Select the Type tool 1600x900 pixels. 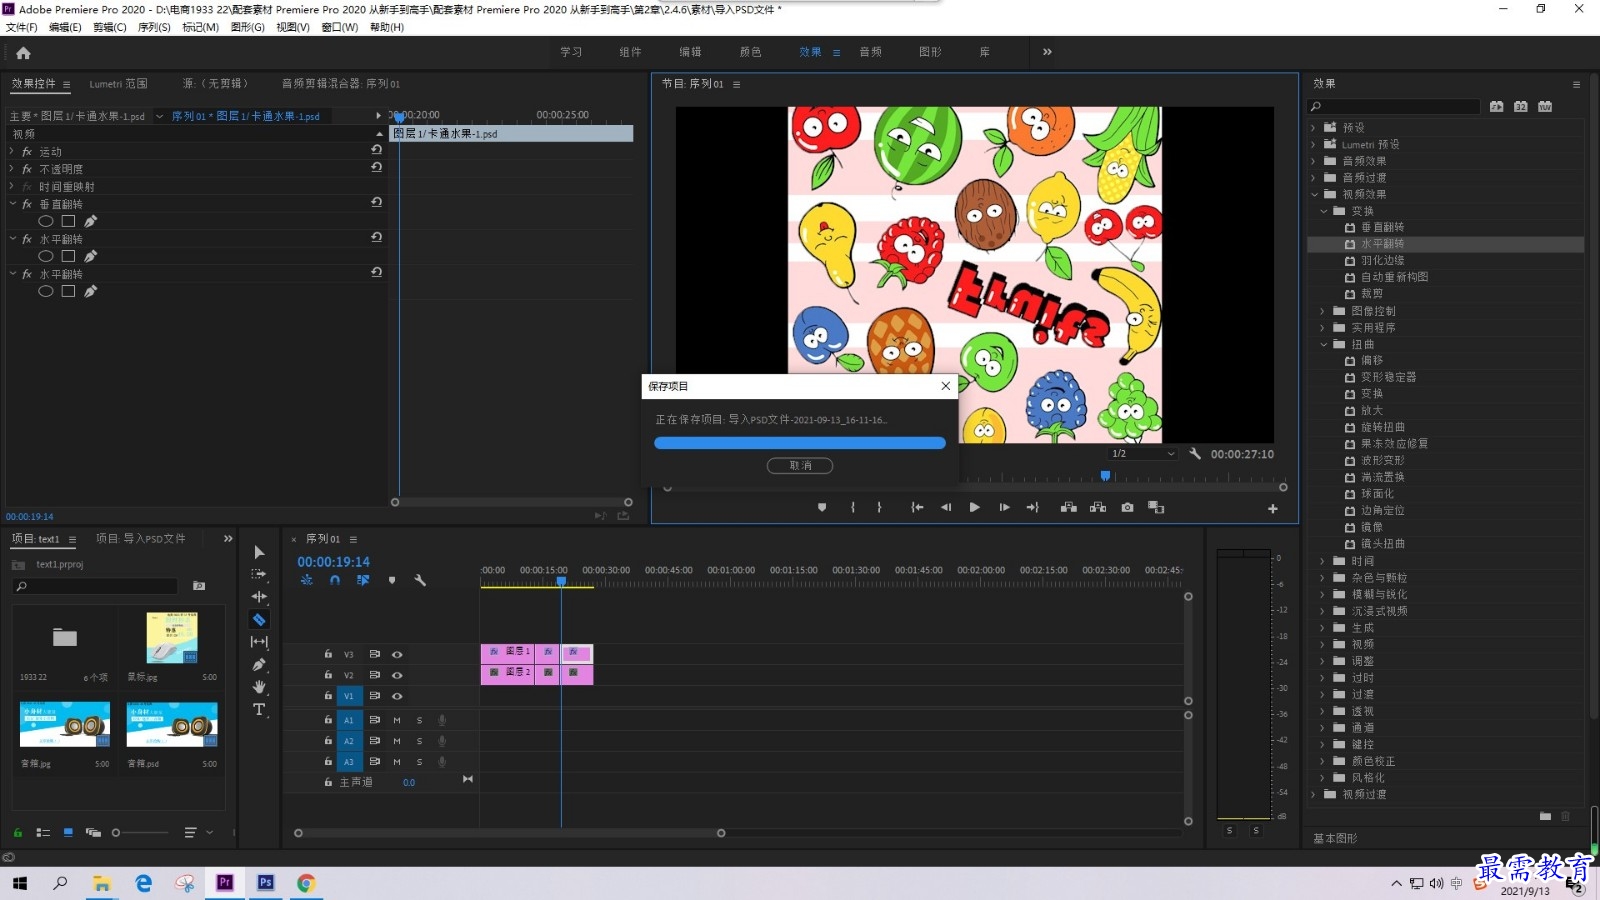click(259, 709)
